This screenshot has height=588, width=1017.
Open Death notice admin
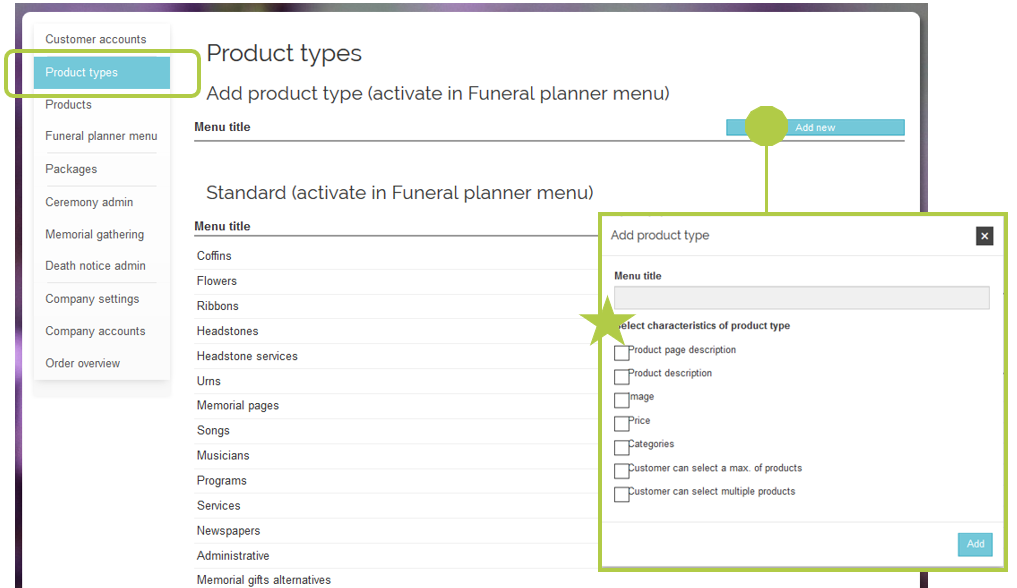95,266
